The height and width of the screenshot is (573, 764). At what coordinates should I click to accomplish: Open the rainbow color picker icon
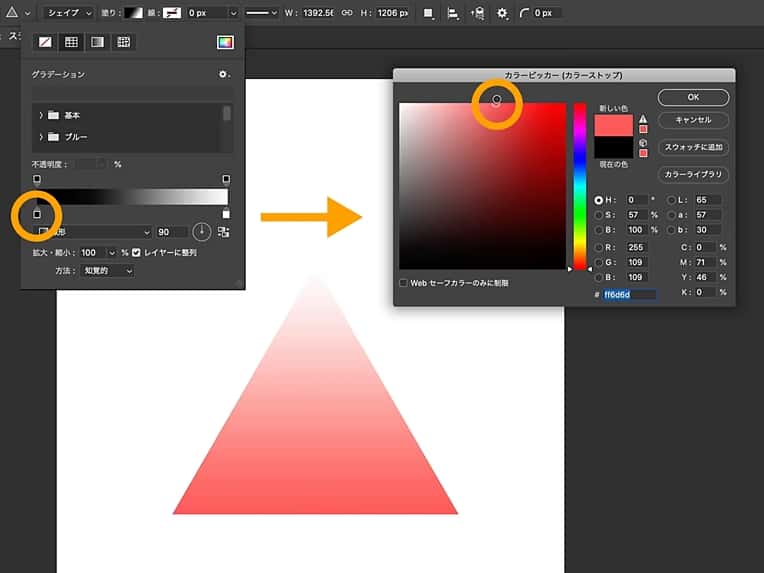tap(225, 42)
